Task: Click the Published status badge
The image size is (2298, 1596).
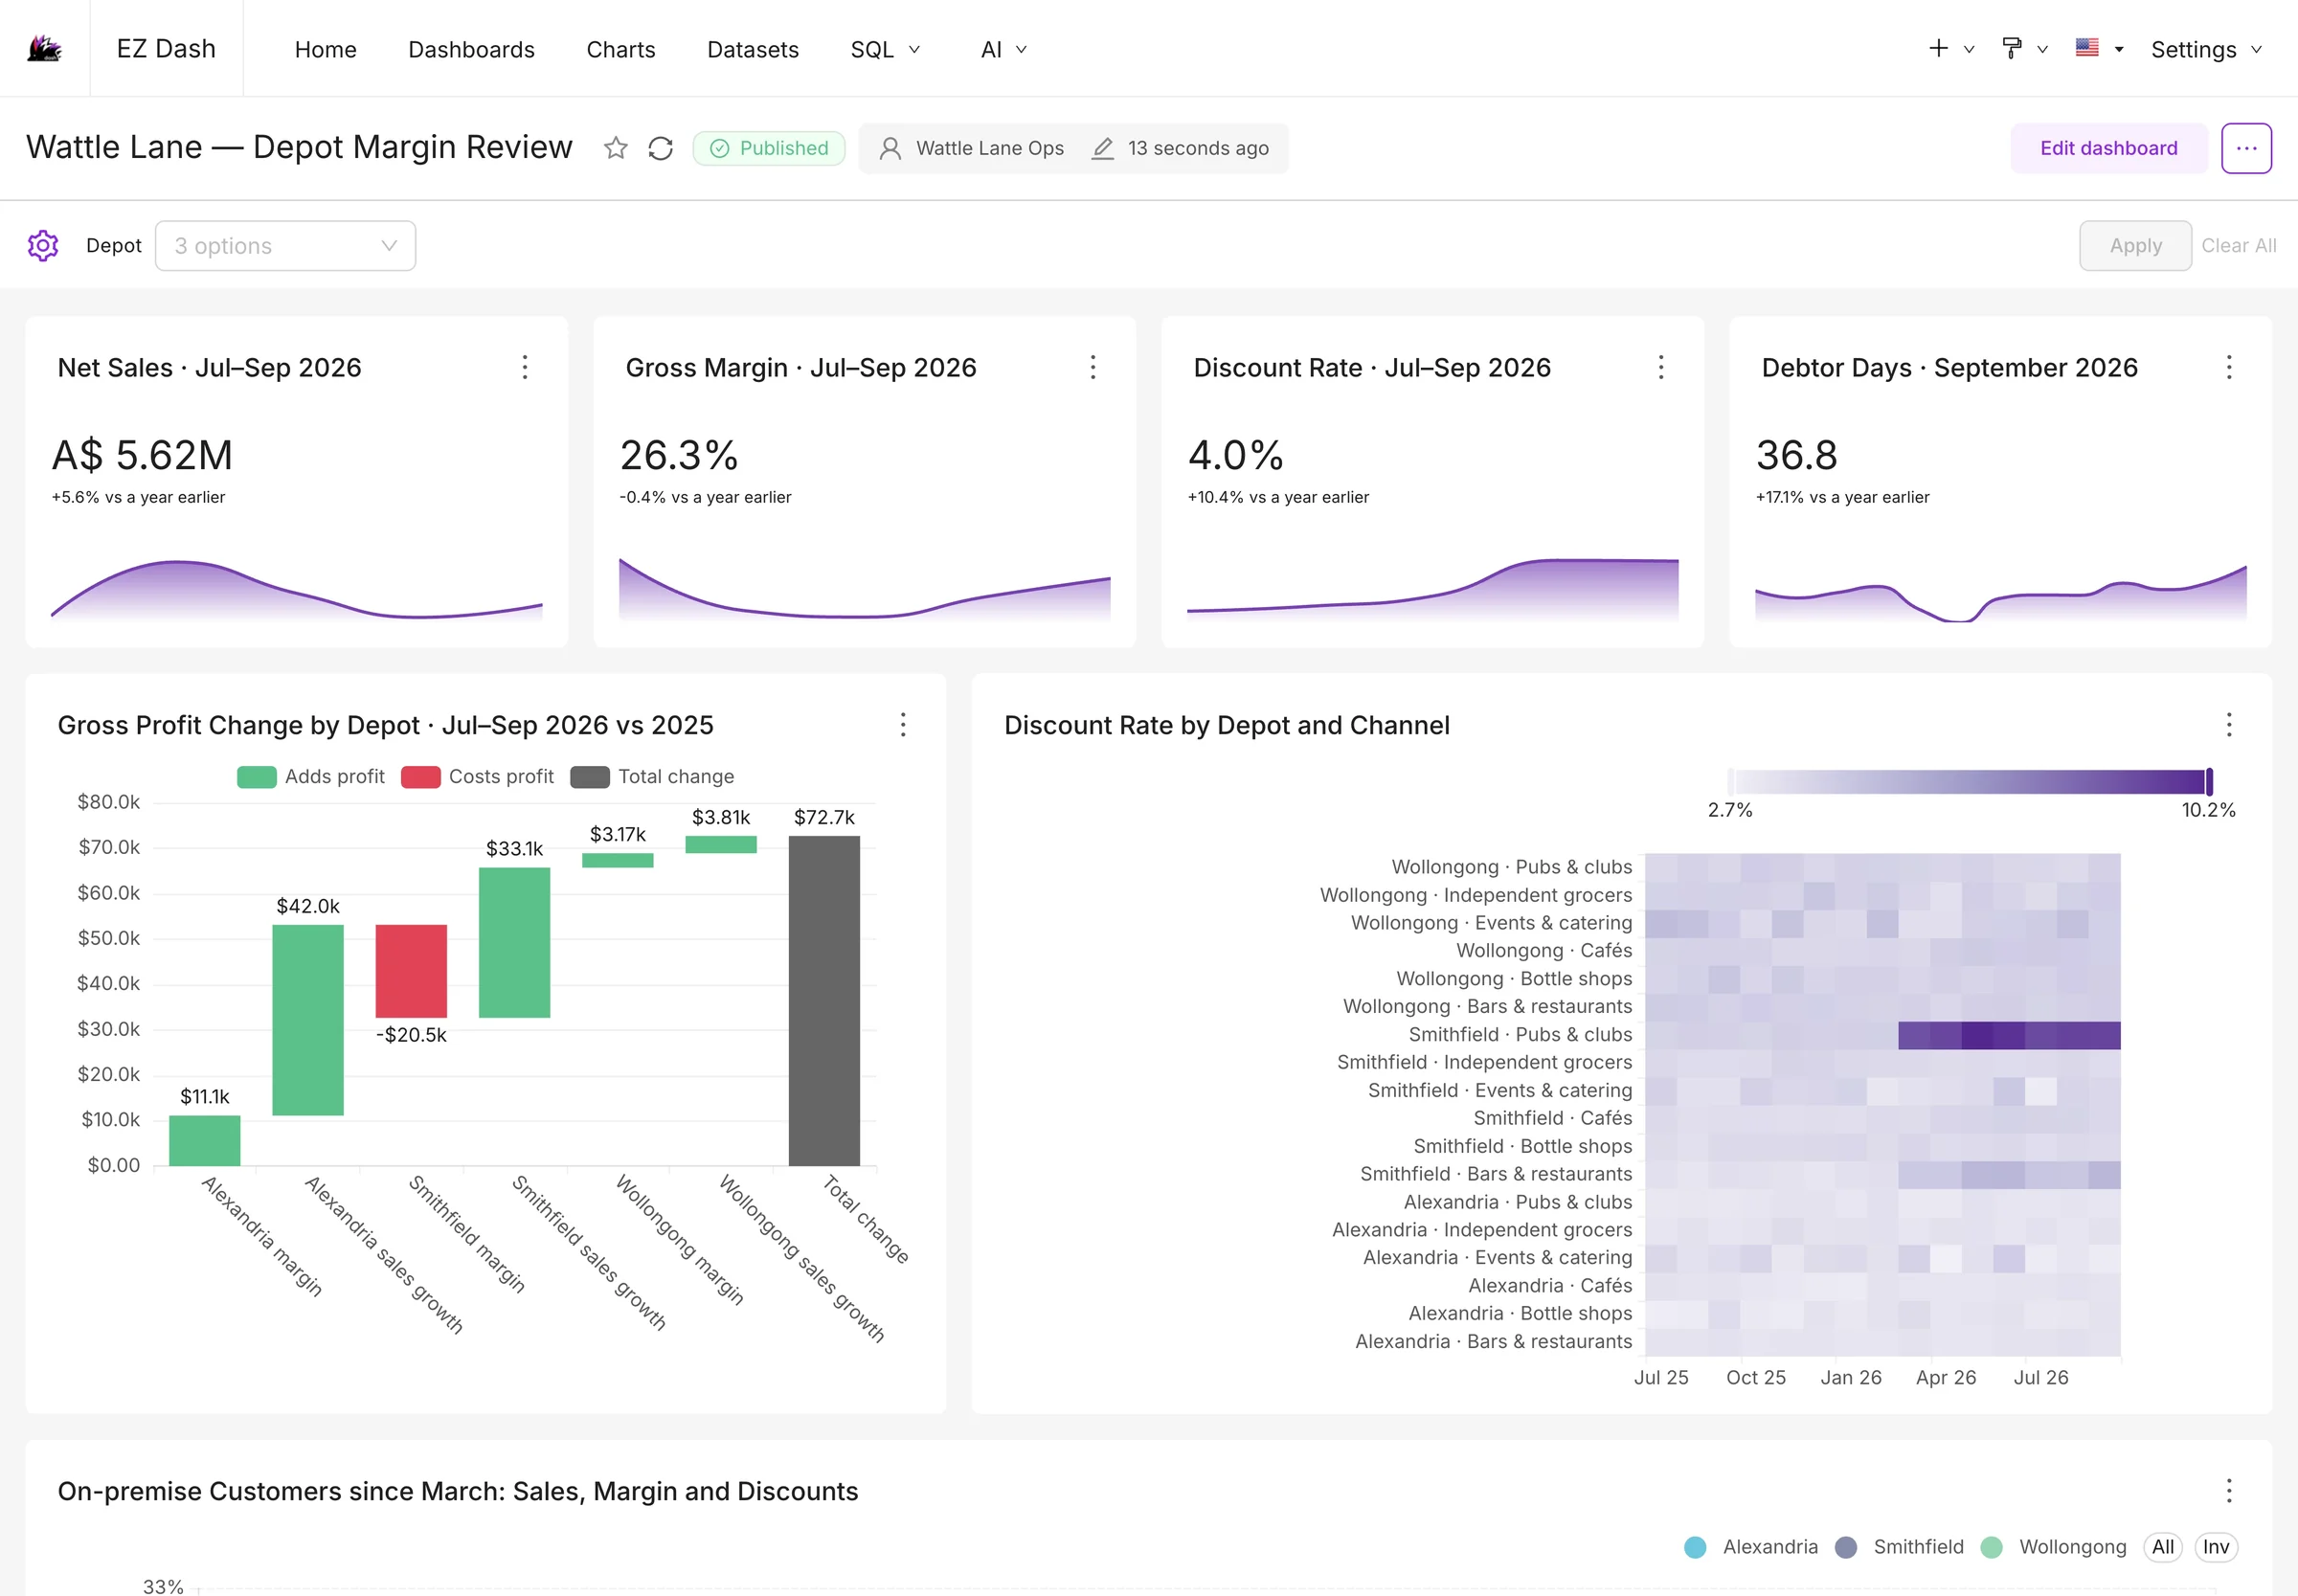Action: pyautogui.click(x=768, y=148)
